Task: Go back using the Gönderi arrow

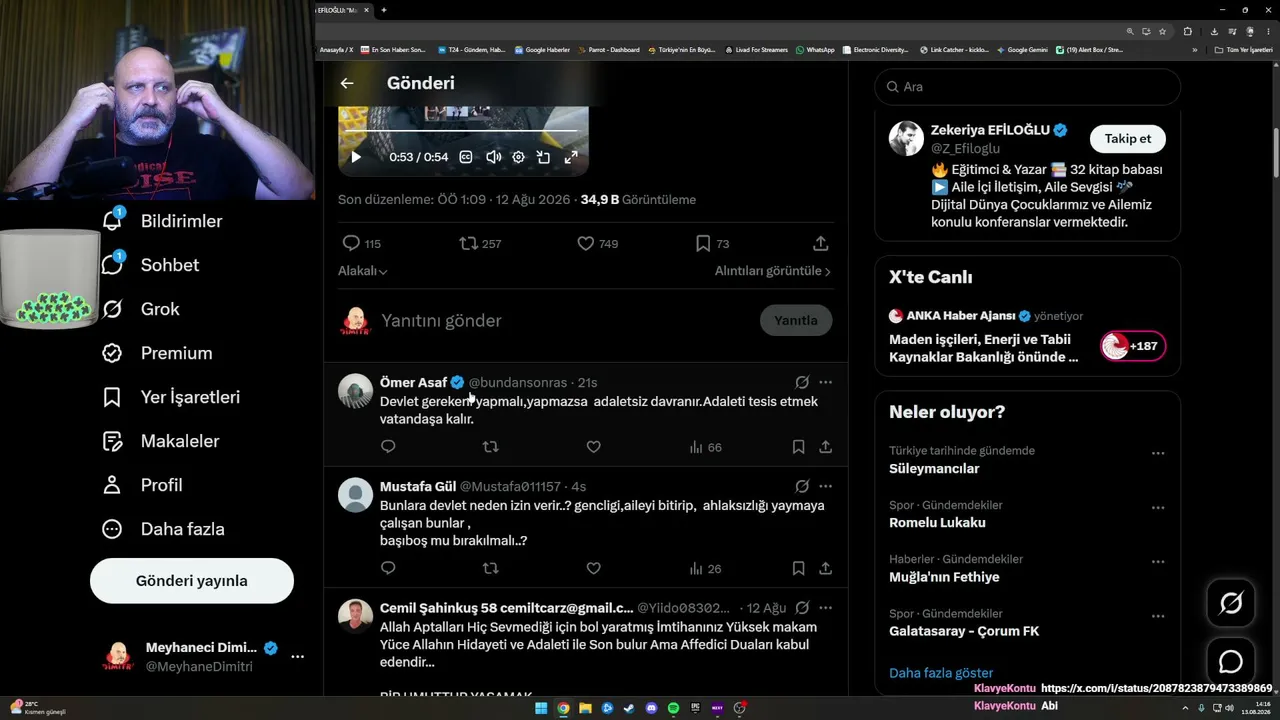Action: 347,84
